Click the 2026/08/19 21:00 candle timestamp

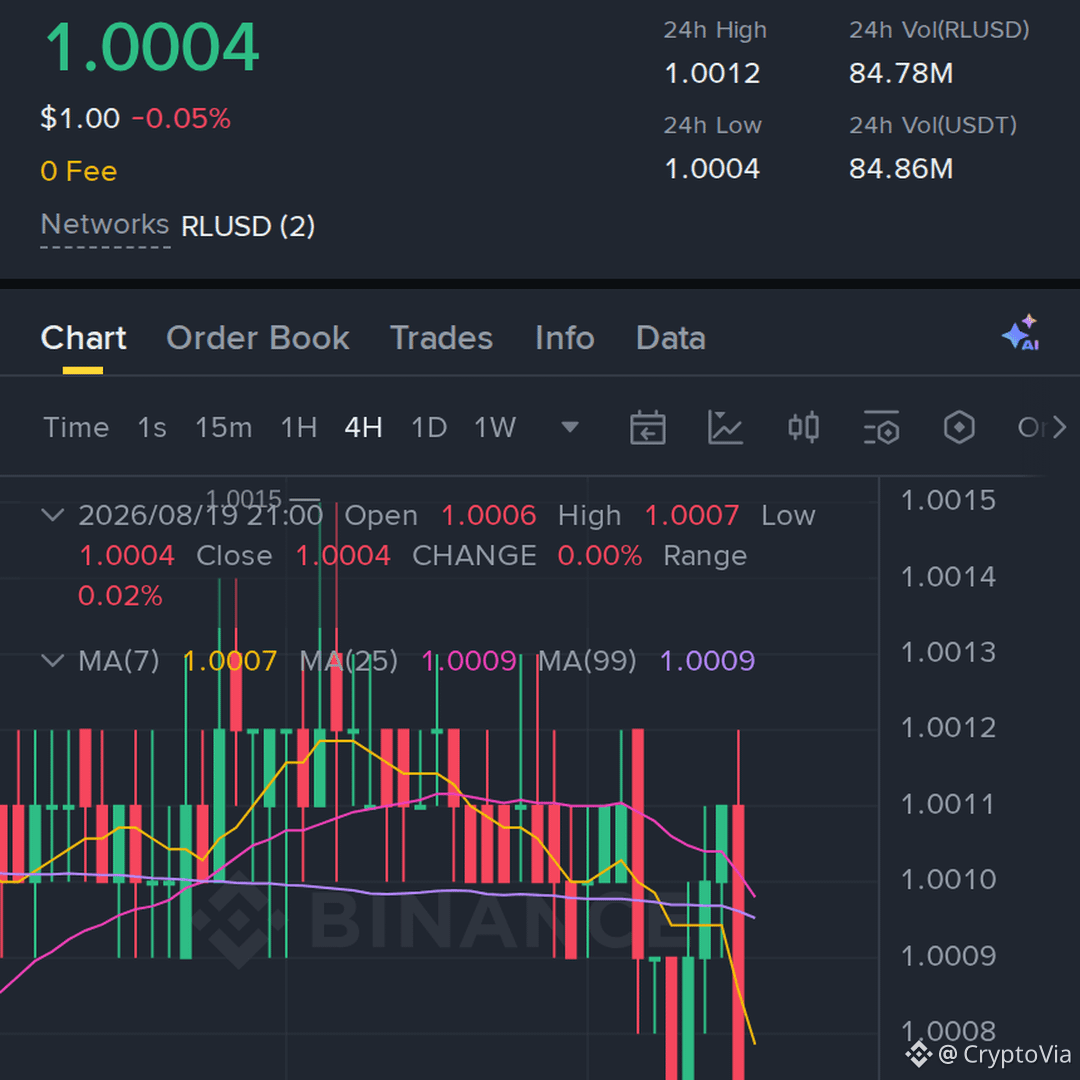(200, 515)
